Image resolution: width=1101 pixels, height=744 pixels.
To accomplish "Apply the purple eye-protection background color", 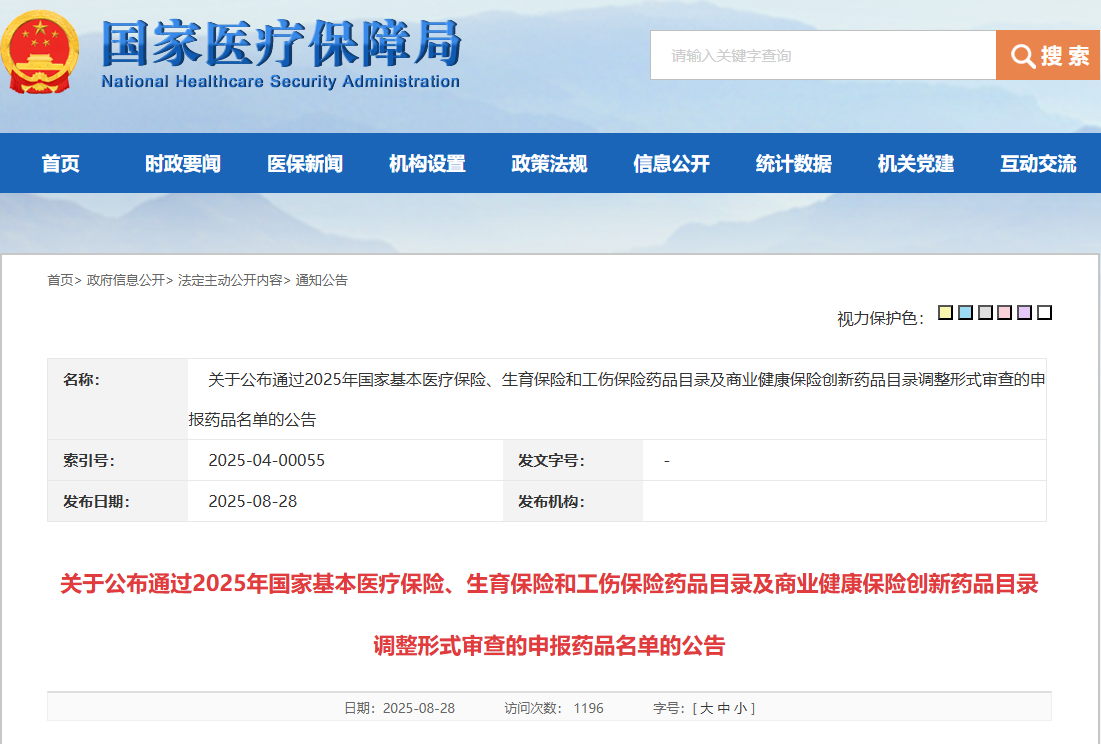I will tap(1024, 313).
